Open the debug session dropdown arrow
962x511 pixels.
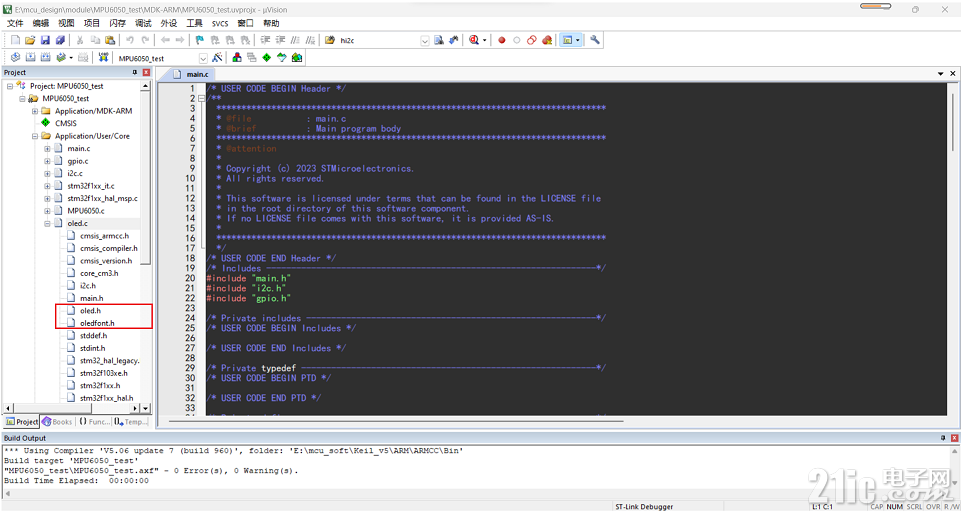[485, 40]
